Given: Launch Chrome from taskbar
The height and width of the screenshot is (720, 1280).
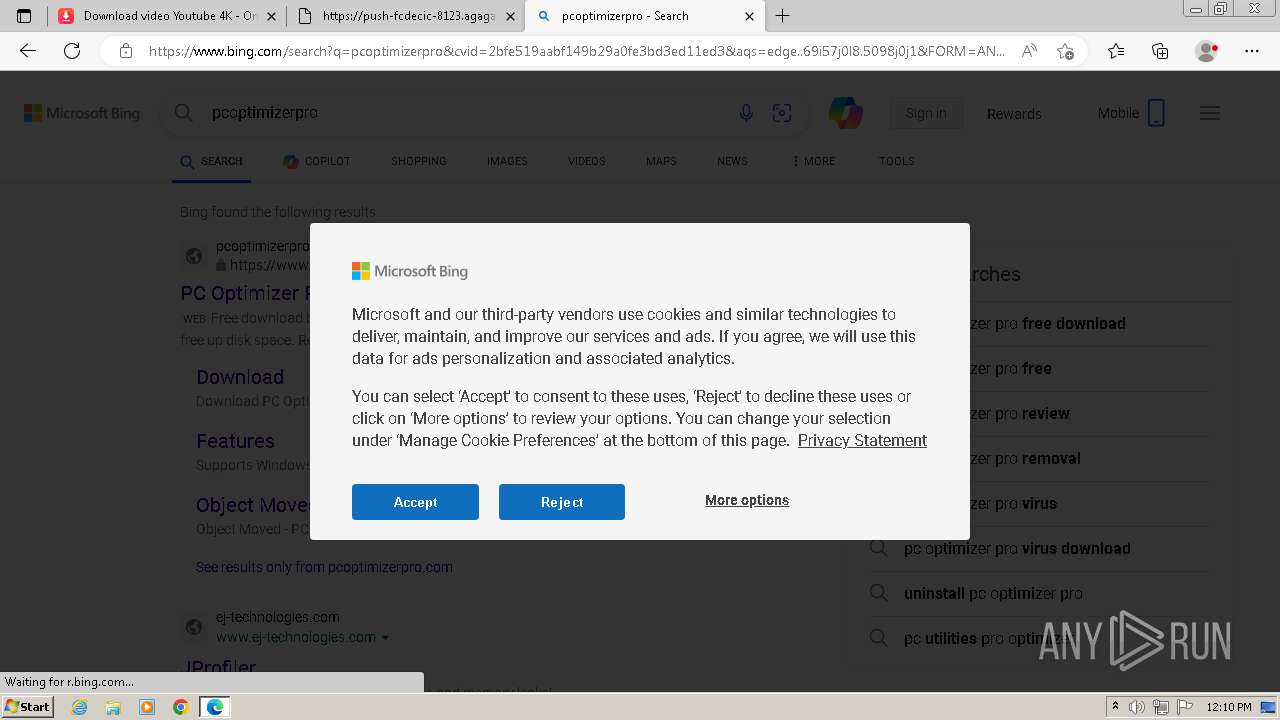Looking at the screenshot, I should pyautogui.click(x=181, y=707).
